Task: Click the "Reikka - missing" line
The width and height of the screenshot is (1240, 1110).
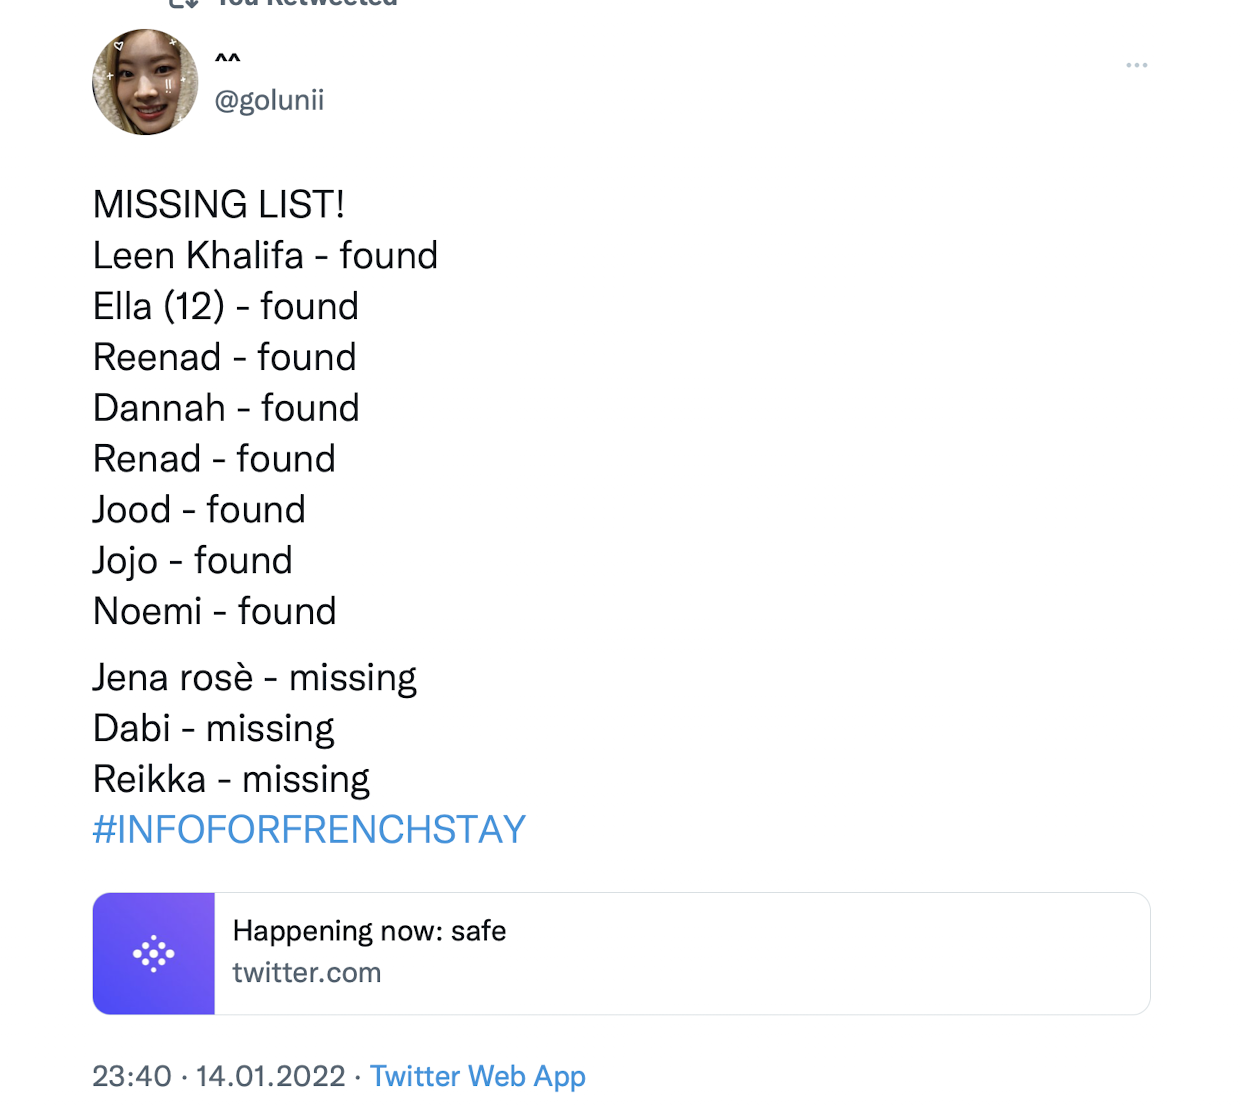Action: (231, 780)
